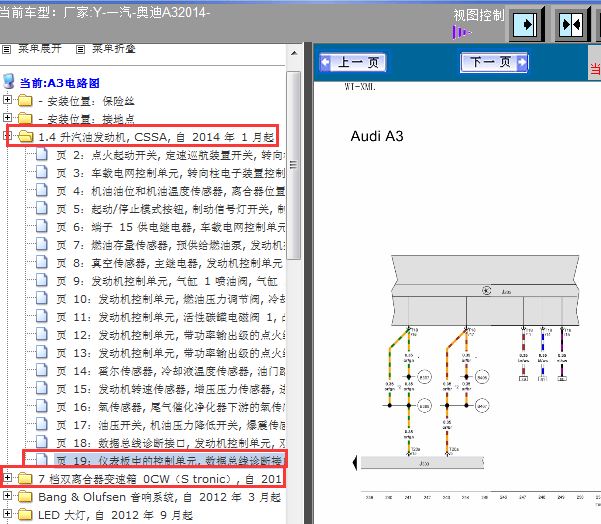
Task: Open 页 17: 油压开关
Action: click(x=171, y=425)
